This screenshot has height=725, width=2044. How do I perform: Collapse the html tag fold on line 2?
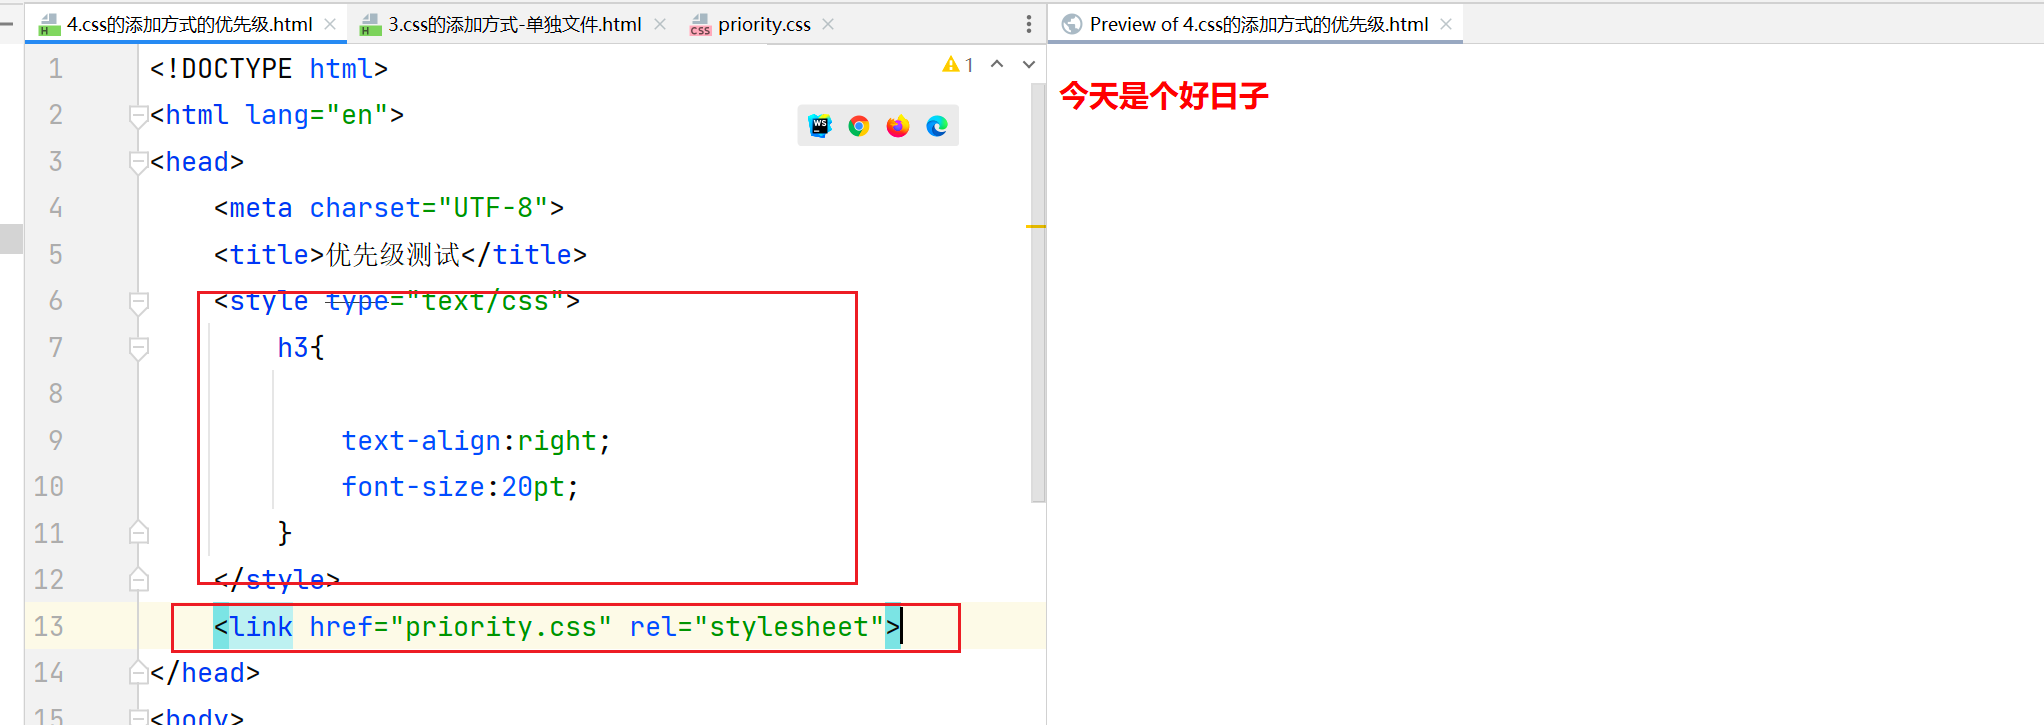tap(139, 116)
